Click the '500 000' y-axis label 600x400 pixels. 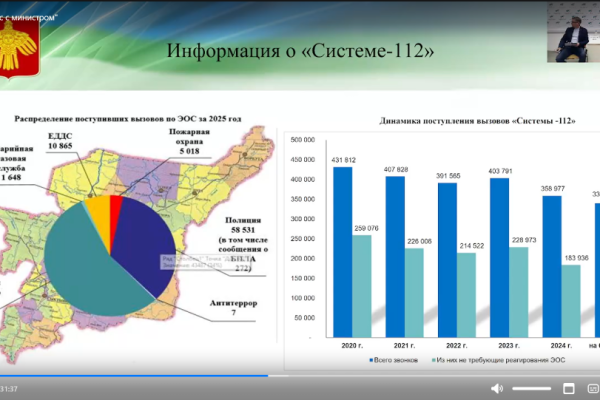pos(303,140)
